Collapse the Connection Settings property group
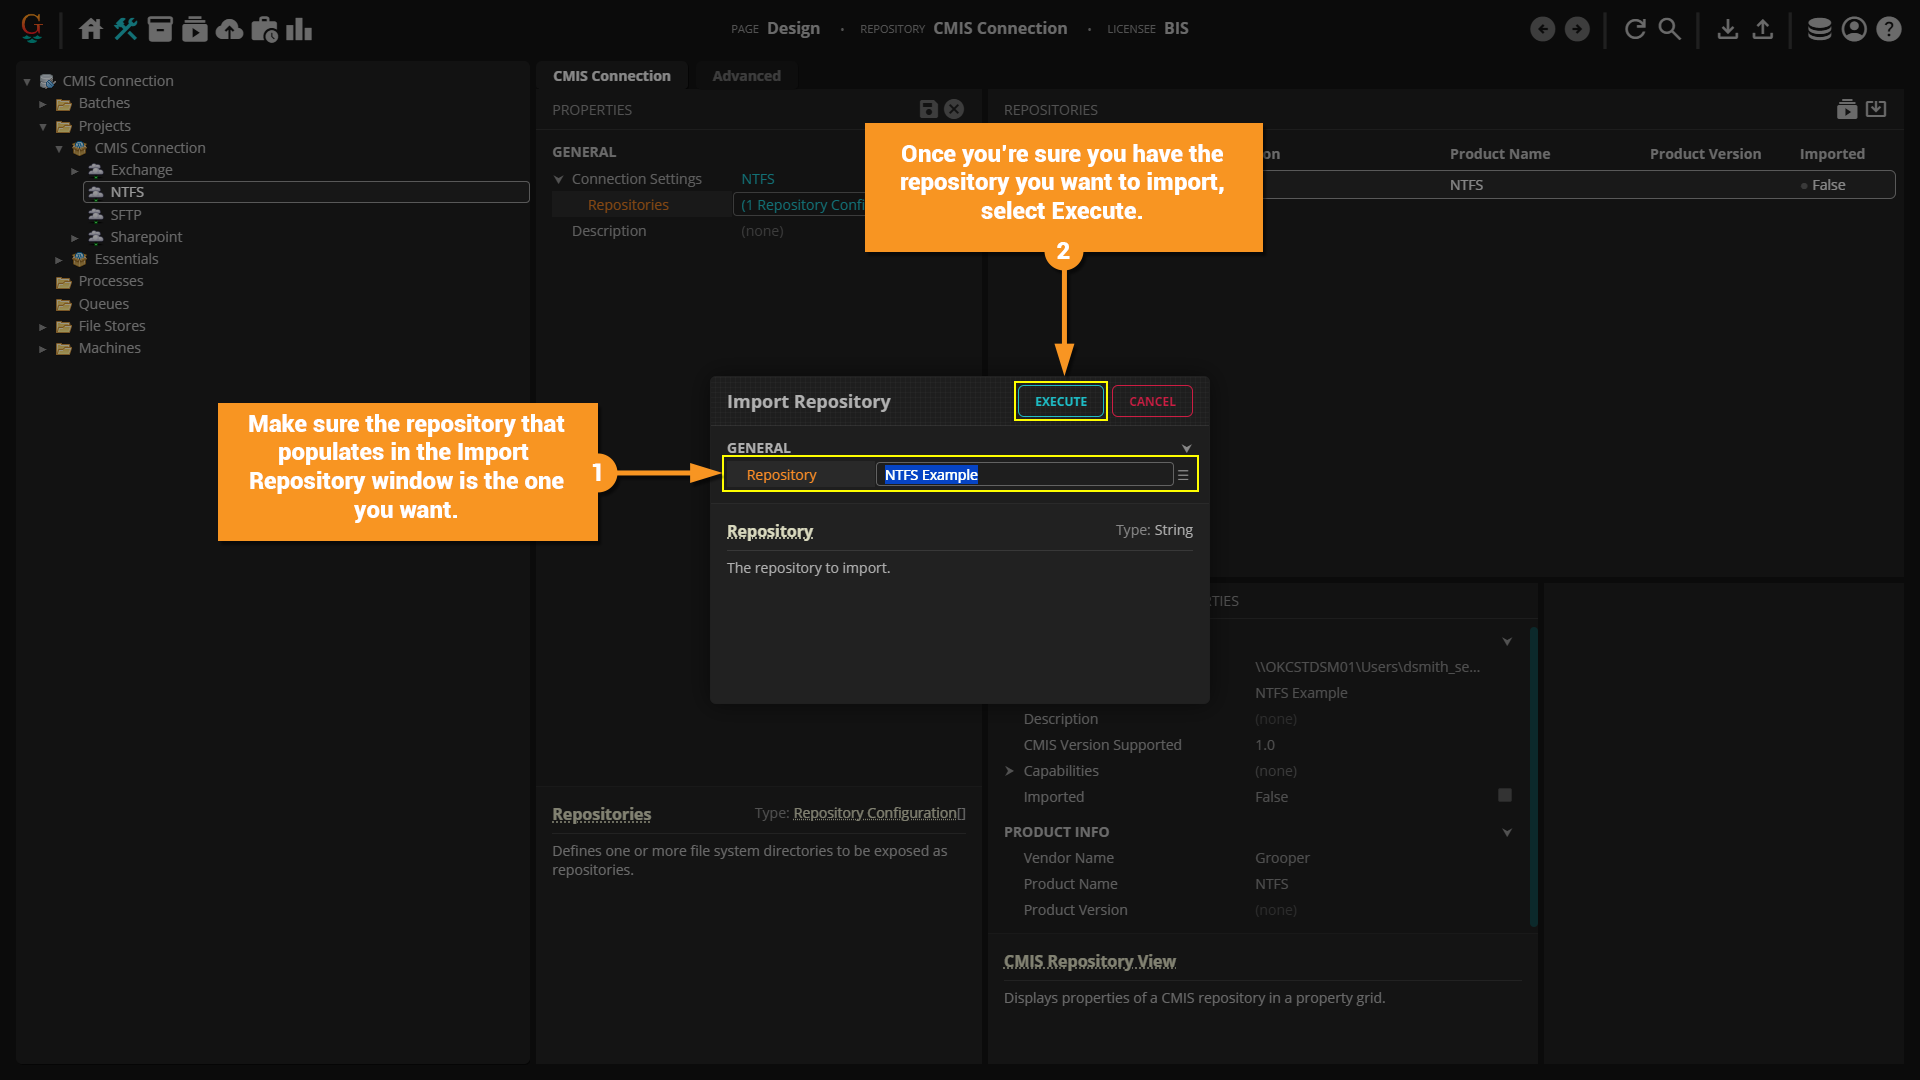The width and height of the screenshot is (1920, 1080). (x=559, y=180)
